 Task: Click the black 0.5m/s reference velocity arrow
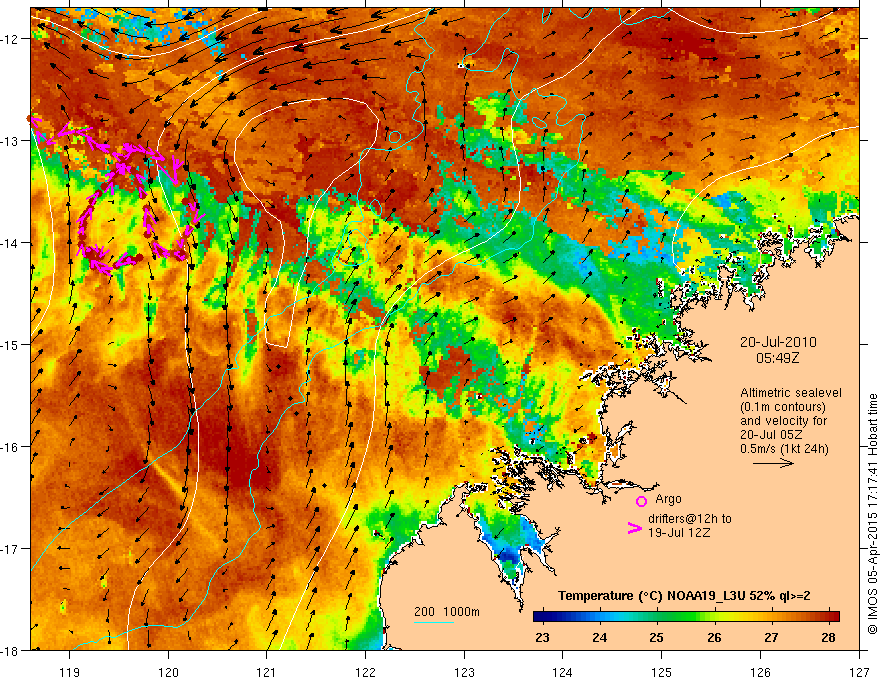(773, 463)
